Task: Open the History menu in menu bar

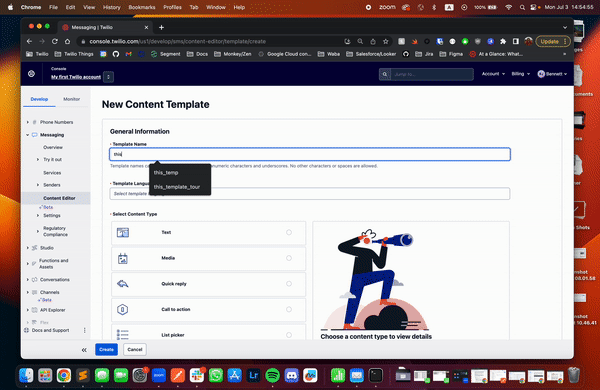Action: click(x=111, y=7)
